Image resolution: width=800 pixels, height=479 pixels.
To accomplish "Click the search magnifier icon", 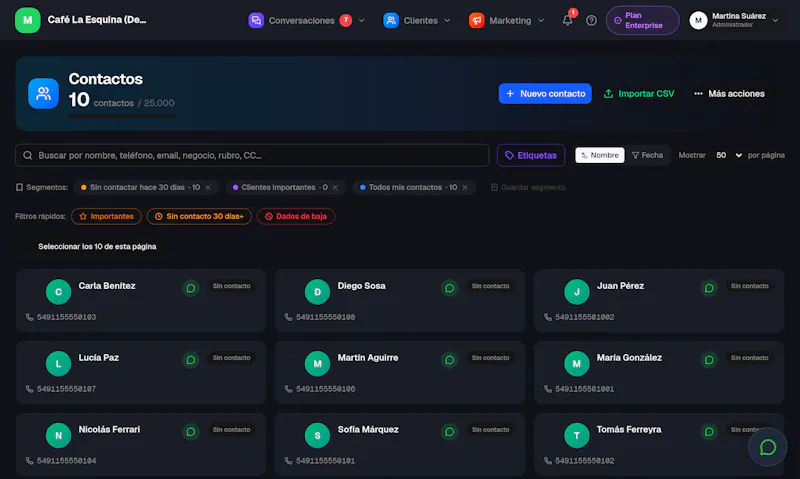I will [x=28, y=155].
